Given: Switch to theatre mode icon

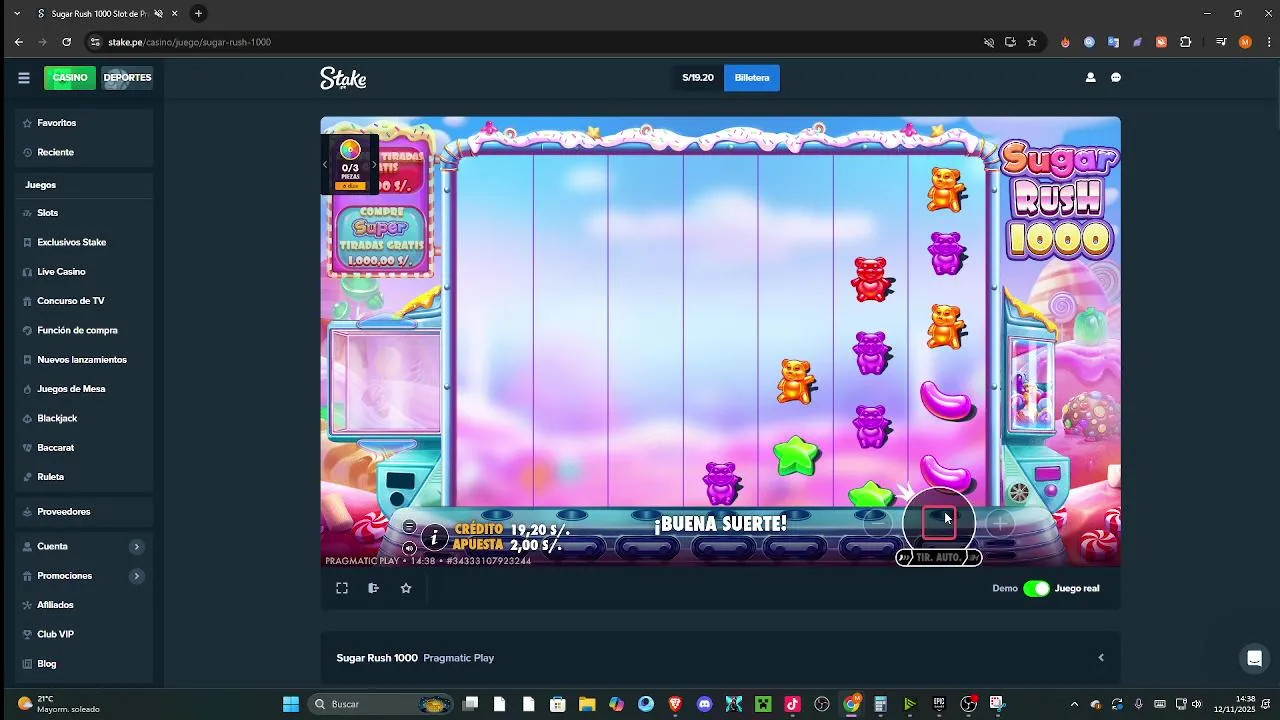Looking at the screenshot, I should tap(373, 588).
